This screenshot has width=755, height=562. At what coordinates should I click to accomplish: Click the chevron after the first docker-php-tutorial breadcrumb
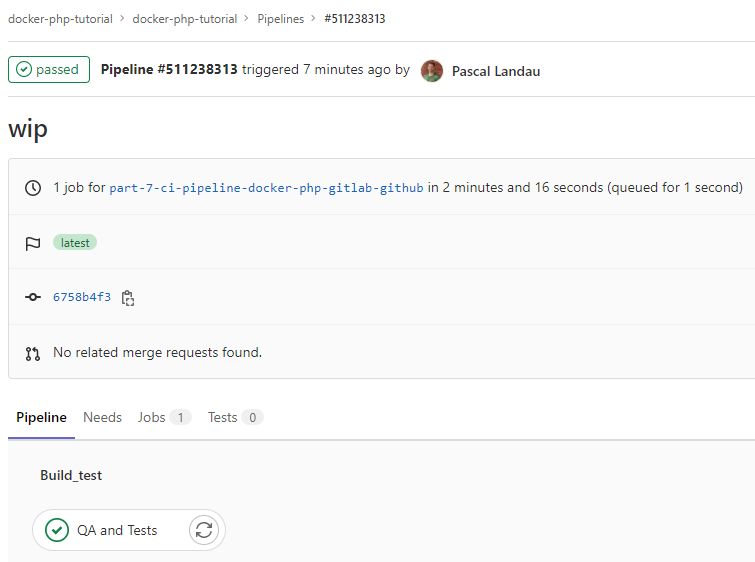tap(122, 18)
